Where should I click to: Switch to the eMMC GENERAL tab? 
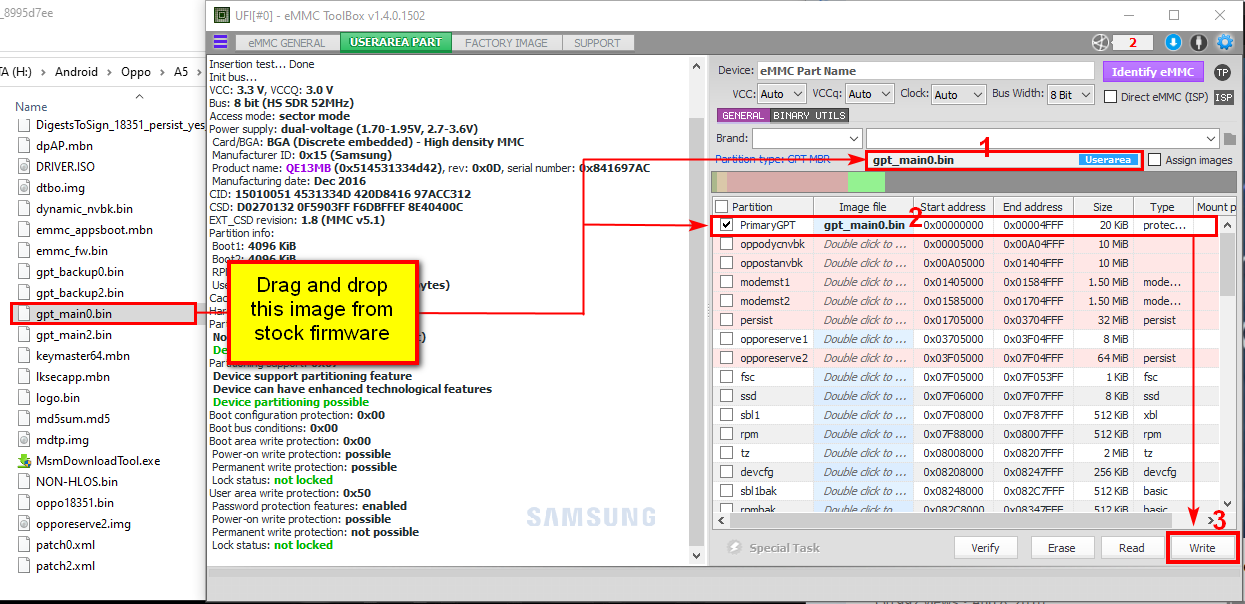tap(286, 43)
